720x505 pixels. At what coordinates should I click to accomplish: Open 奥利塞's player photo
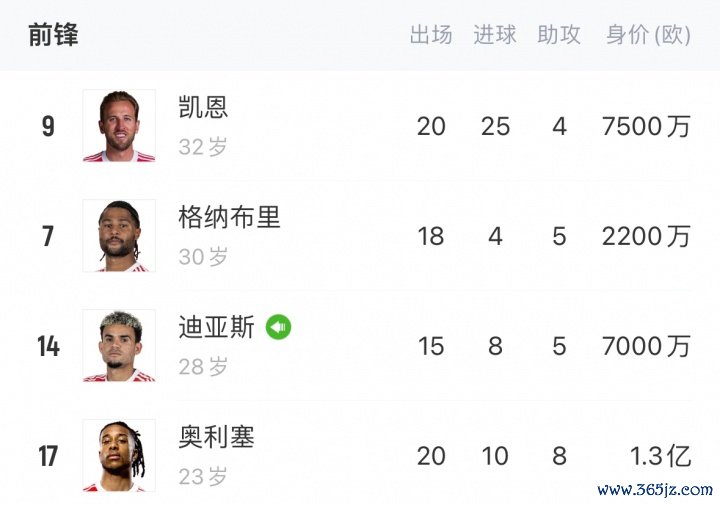click(x=119, y=456)
